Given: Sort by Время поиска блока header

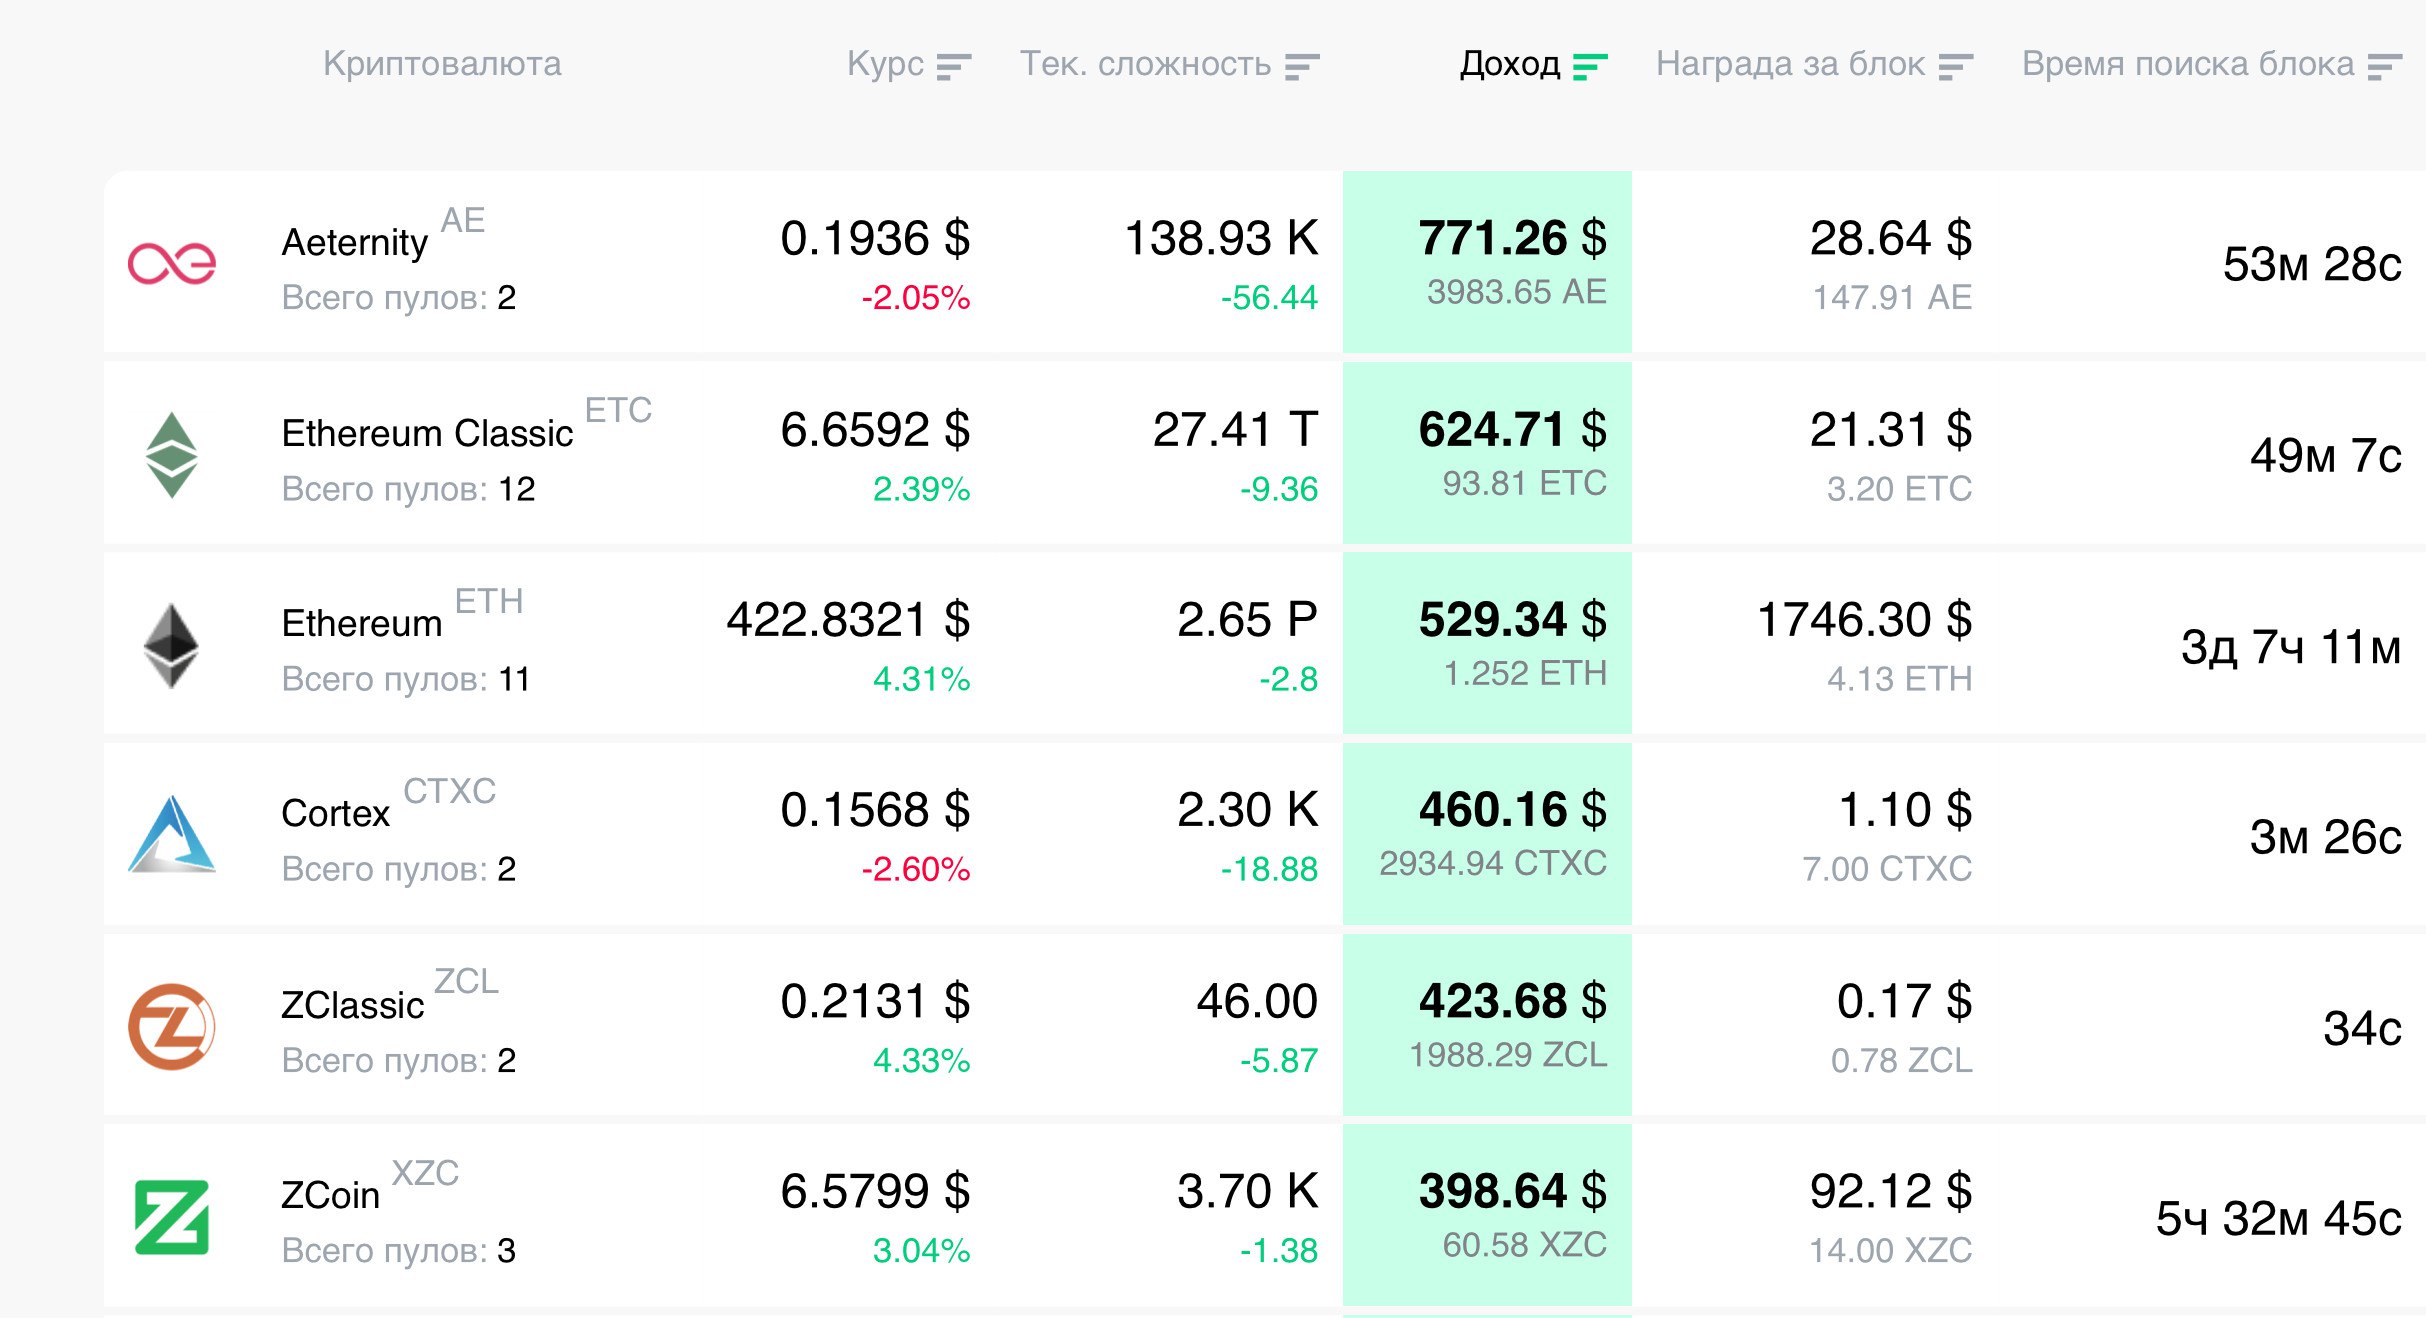Looking at the screenshot, I should pyautogui.click(x=2188, y=64).
